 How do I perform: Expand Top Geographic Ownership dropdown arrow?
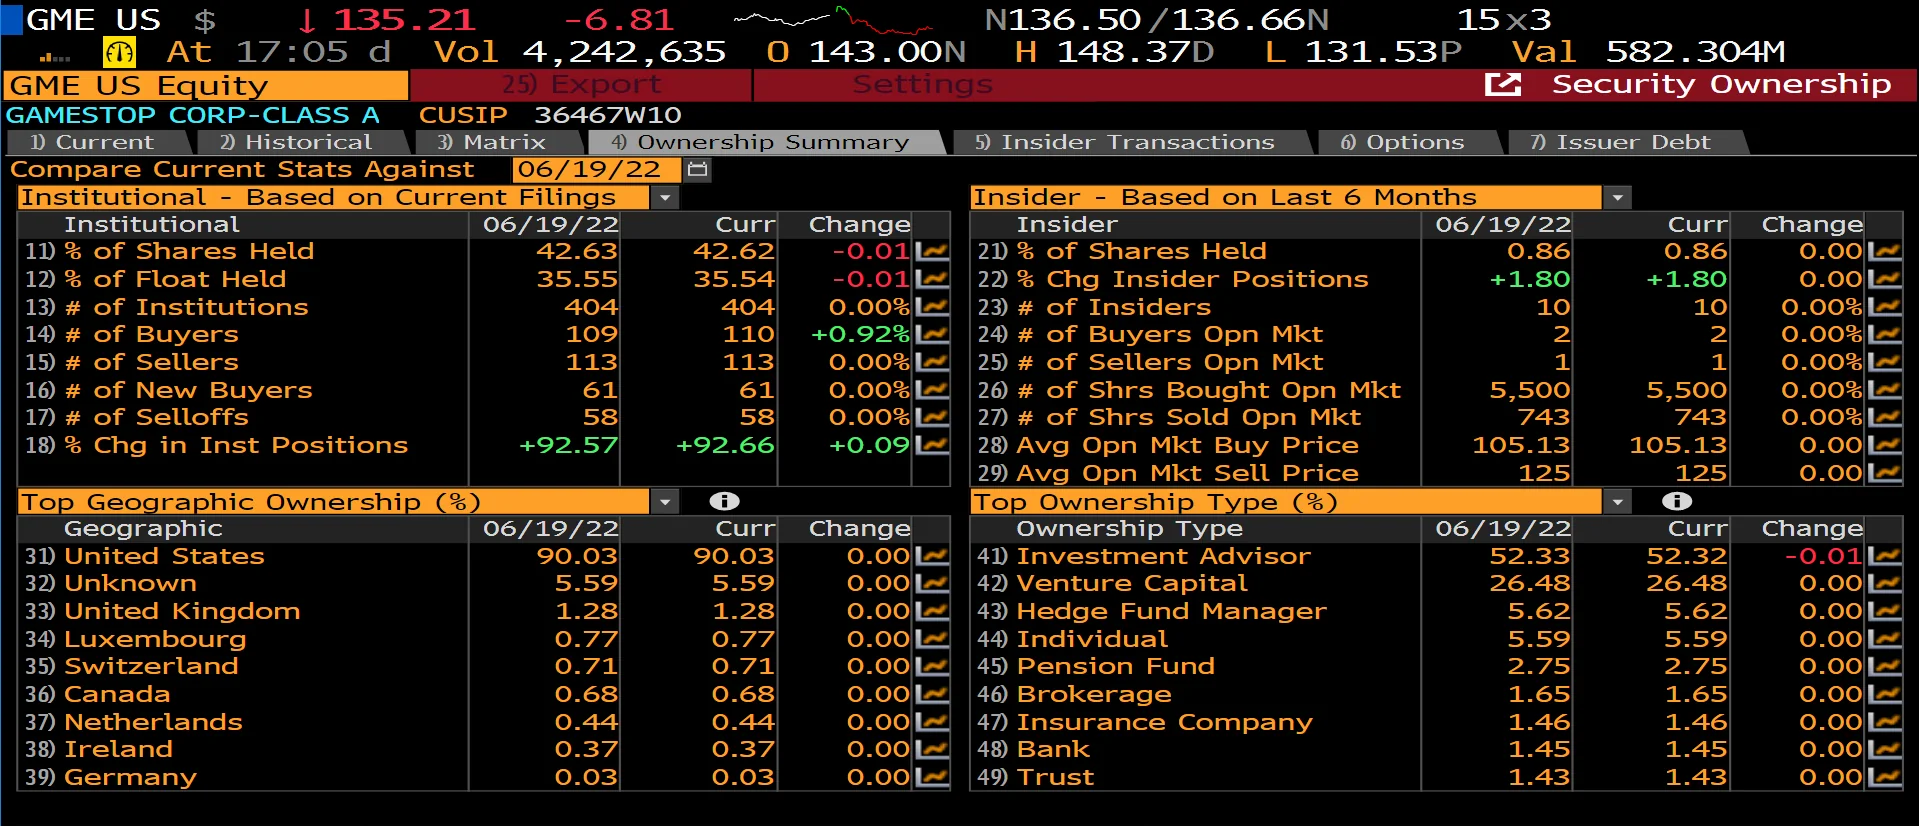(x=665, y=502)
